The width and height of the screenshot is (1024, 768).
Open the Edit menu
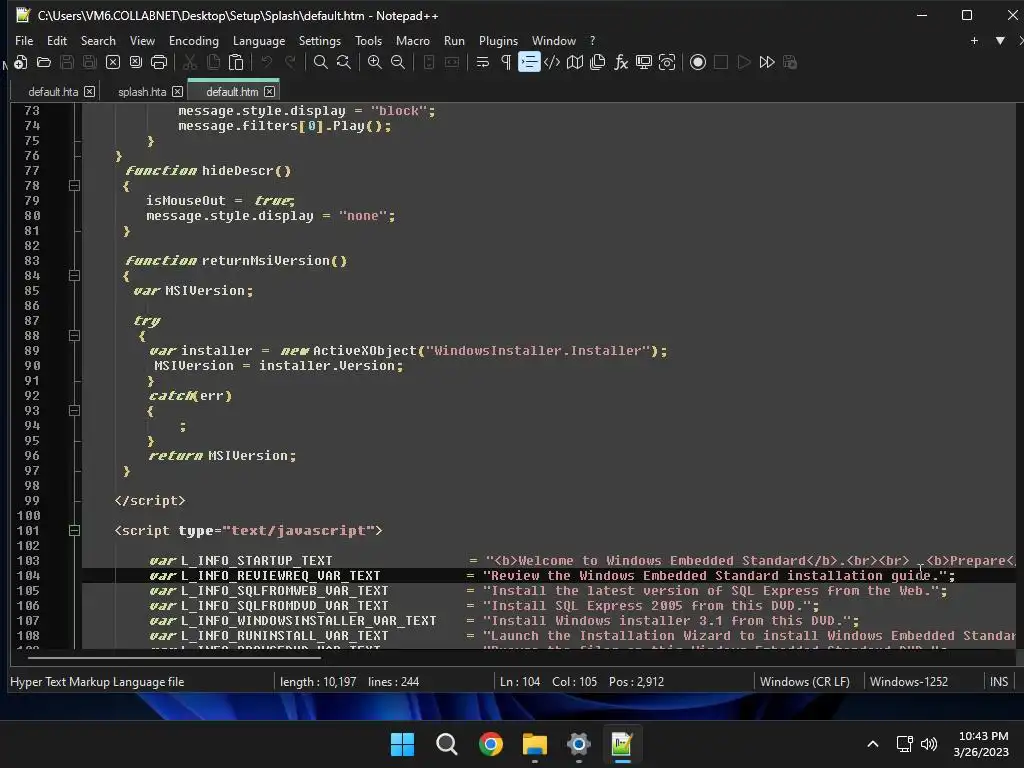tap(57, 40)
